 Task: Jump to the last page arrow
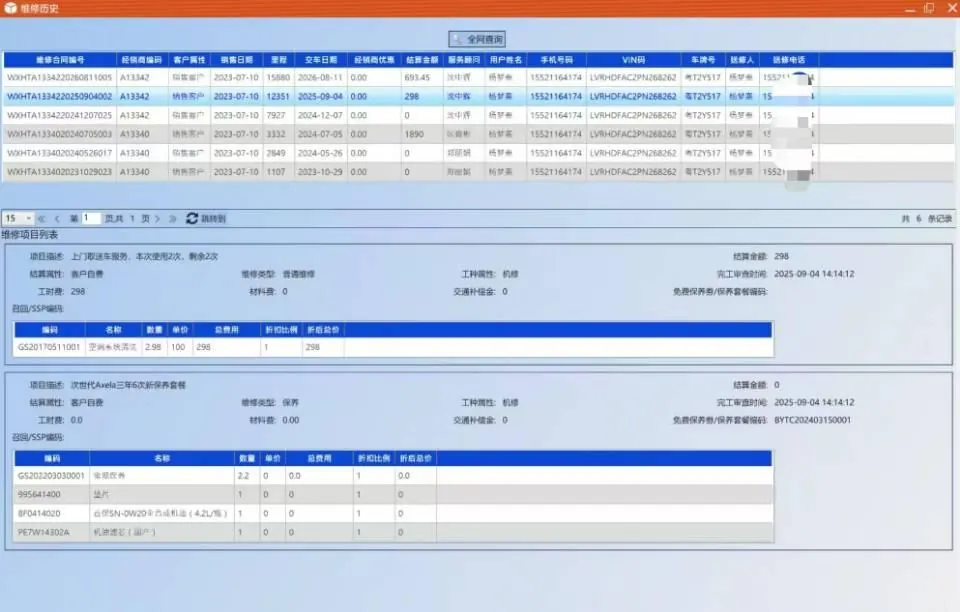173,218
